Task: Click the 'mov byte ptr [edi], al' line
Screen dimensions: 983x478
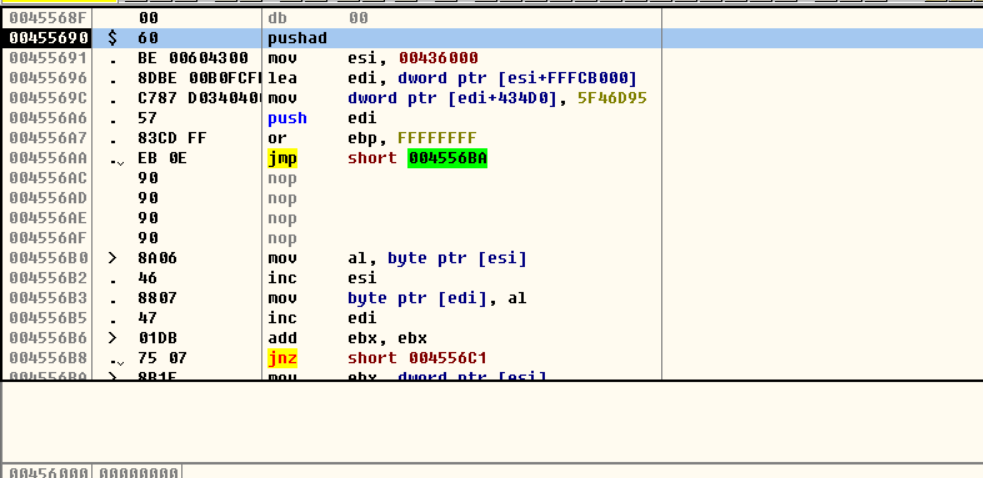Action: (397, 298)
